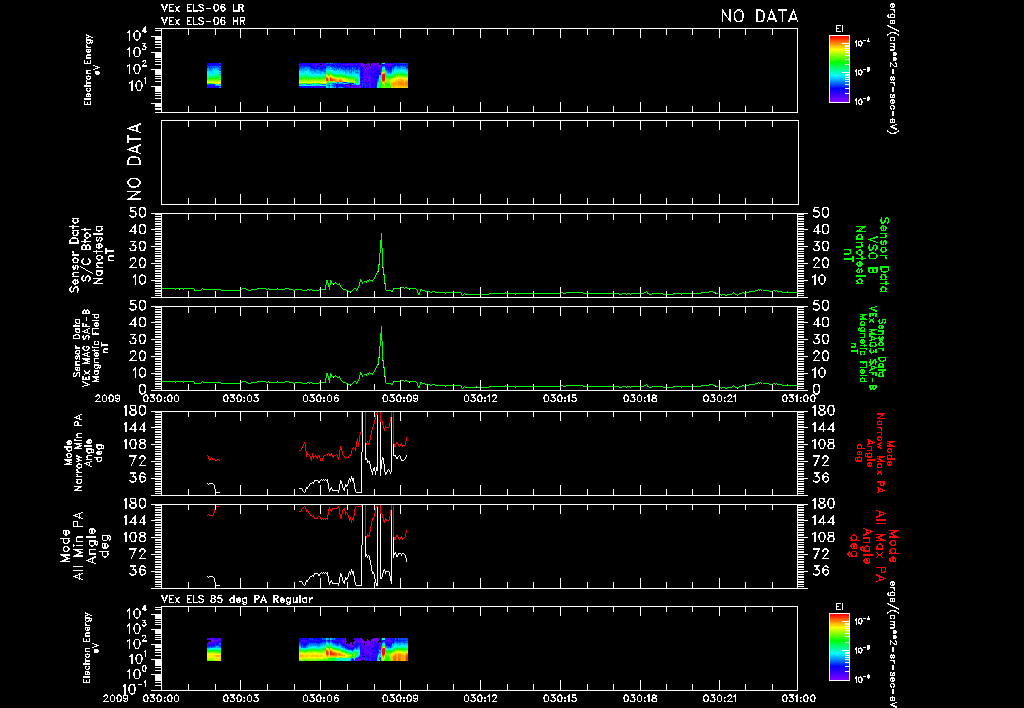Click '030:03' on the bottom time axis
The image size is (1024, 708).
(240, 698)
